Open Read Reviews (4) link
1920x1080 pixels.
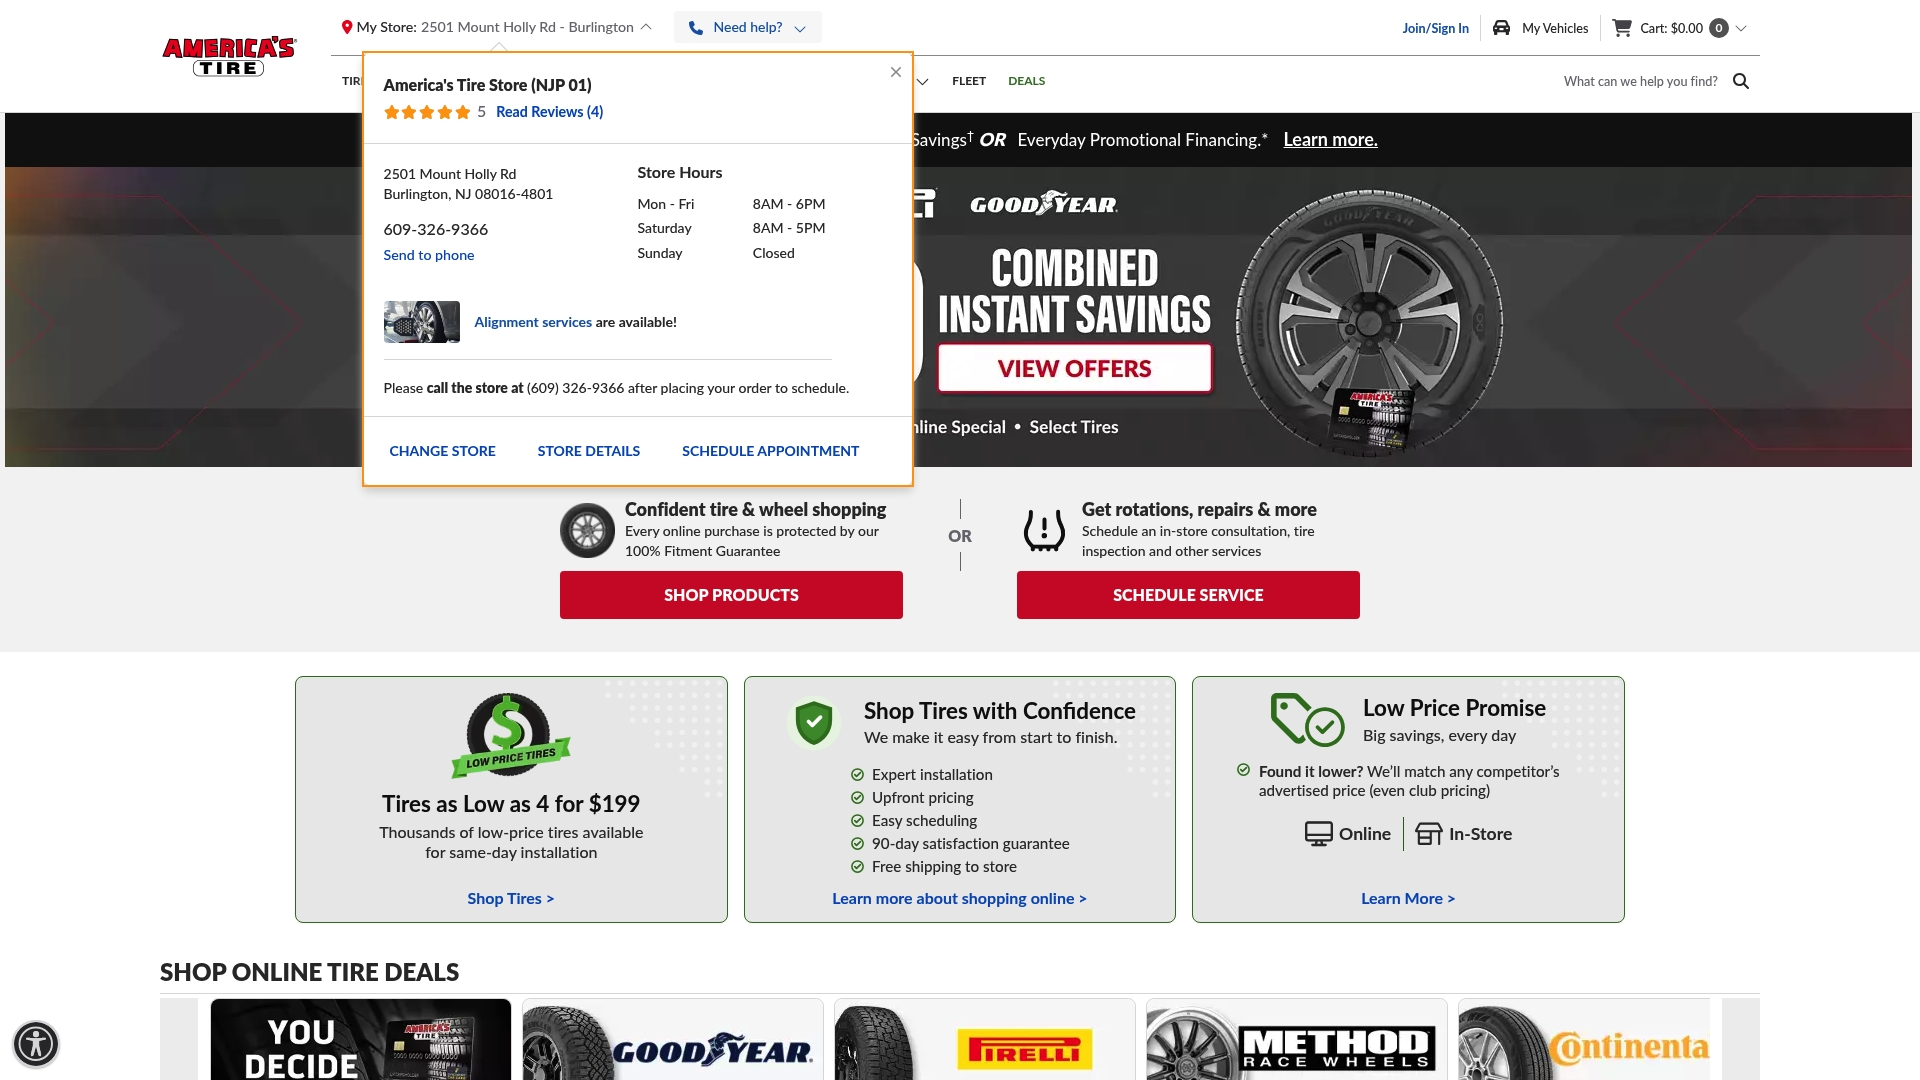[549, 112]
